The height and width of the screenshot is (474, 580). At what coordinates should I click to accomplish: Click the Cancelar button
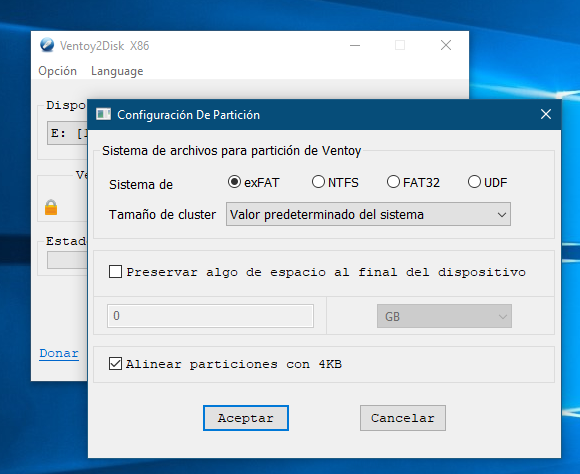[402, 418]
